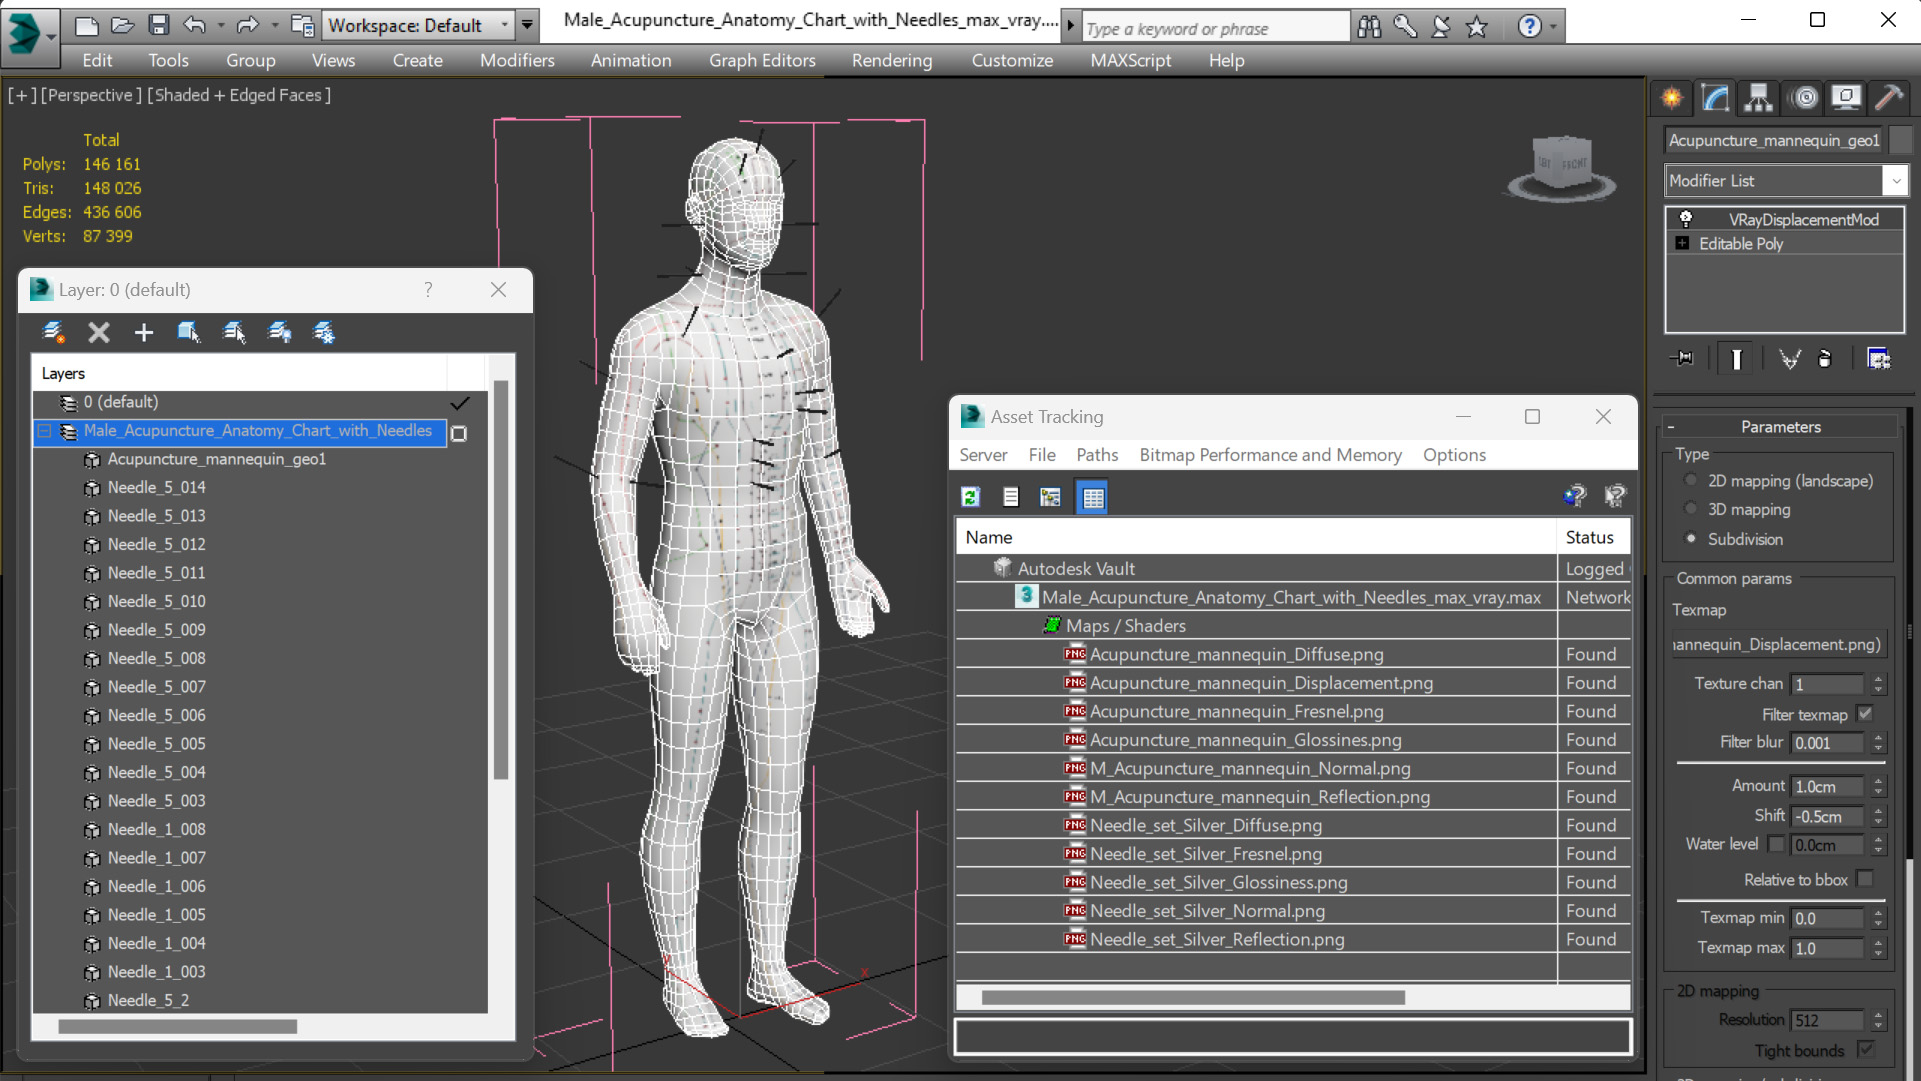The height and width of the screenshot is (1081, 1921).
Task: Click the Refresh icon in Asset Tracking
Action: pyautogui.click(x=970, y=497)
